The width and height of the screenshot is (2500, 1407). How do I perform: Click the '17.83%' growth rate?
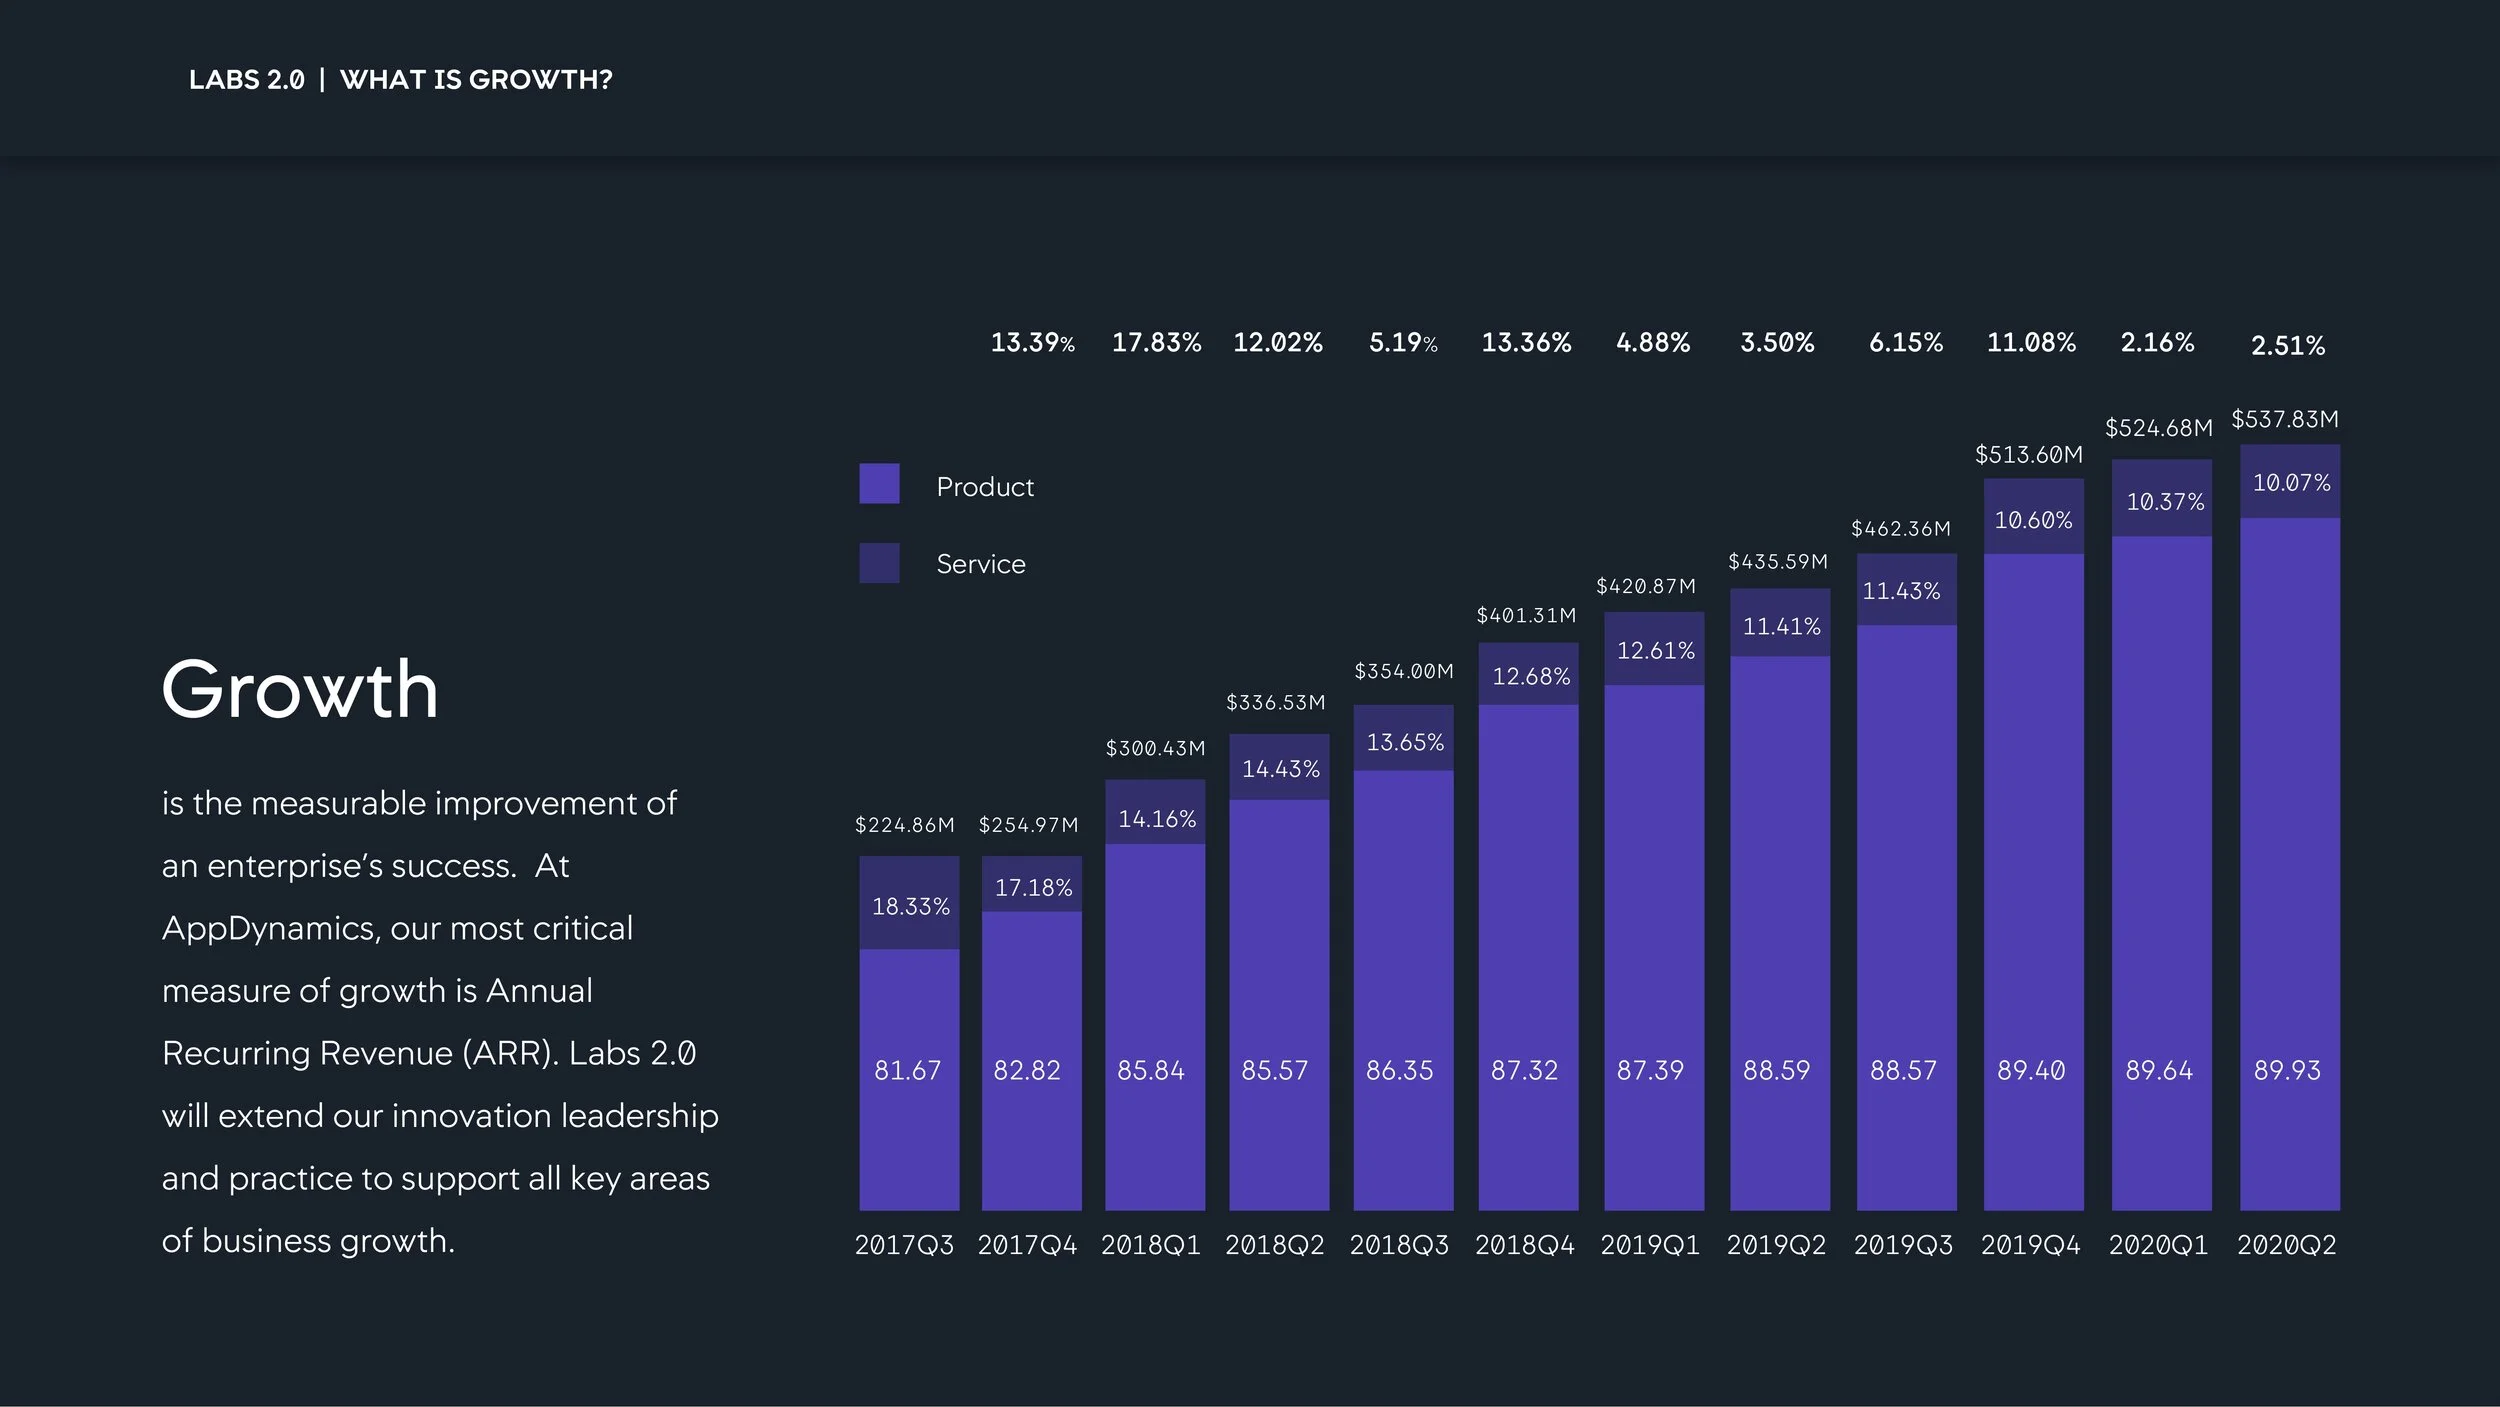[1157, 343]
